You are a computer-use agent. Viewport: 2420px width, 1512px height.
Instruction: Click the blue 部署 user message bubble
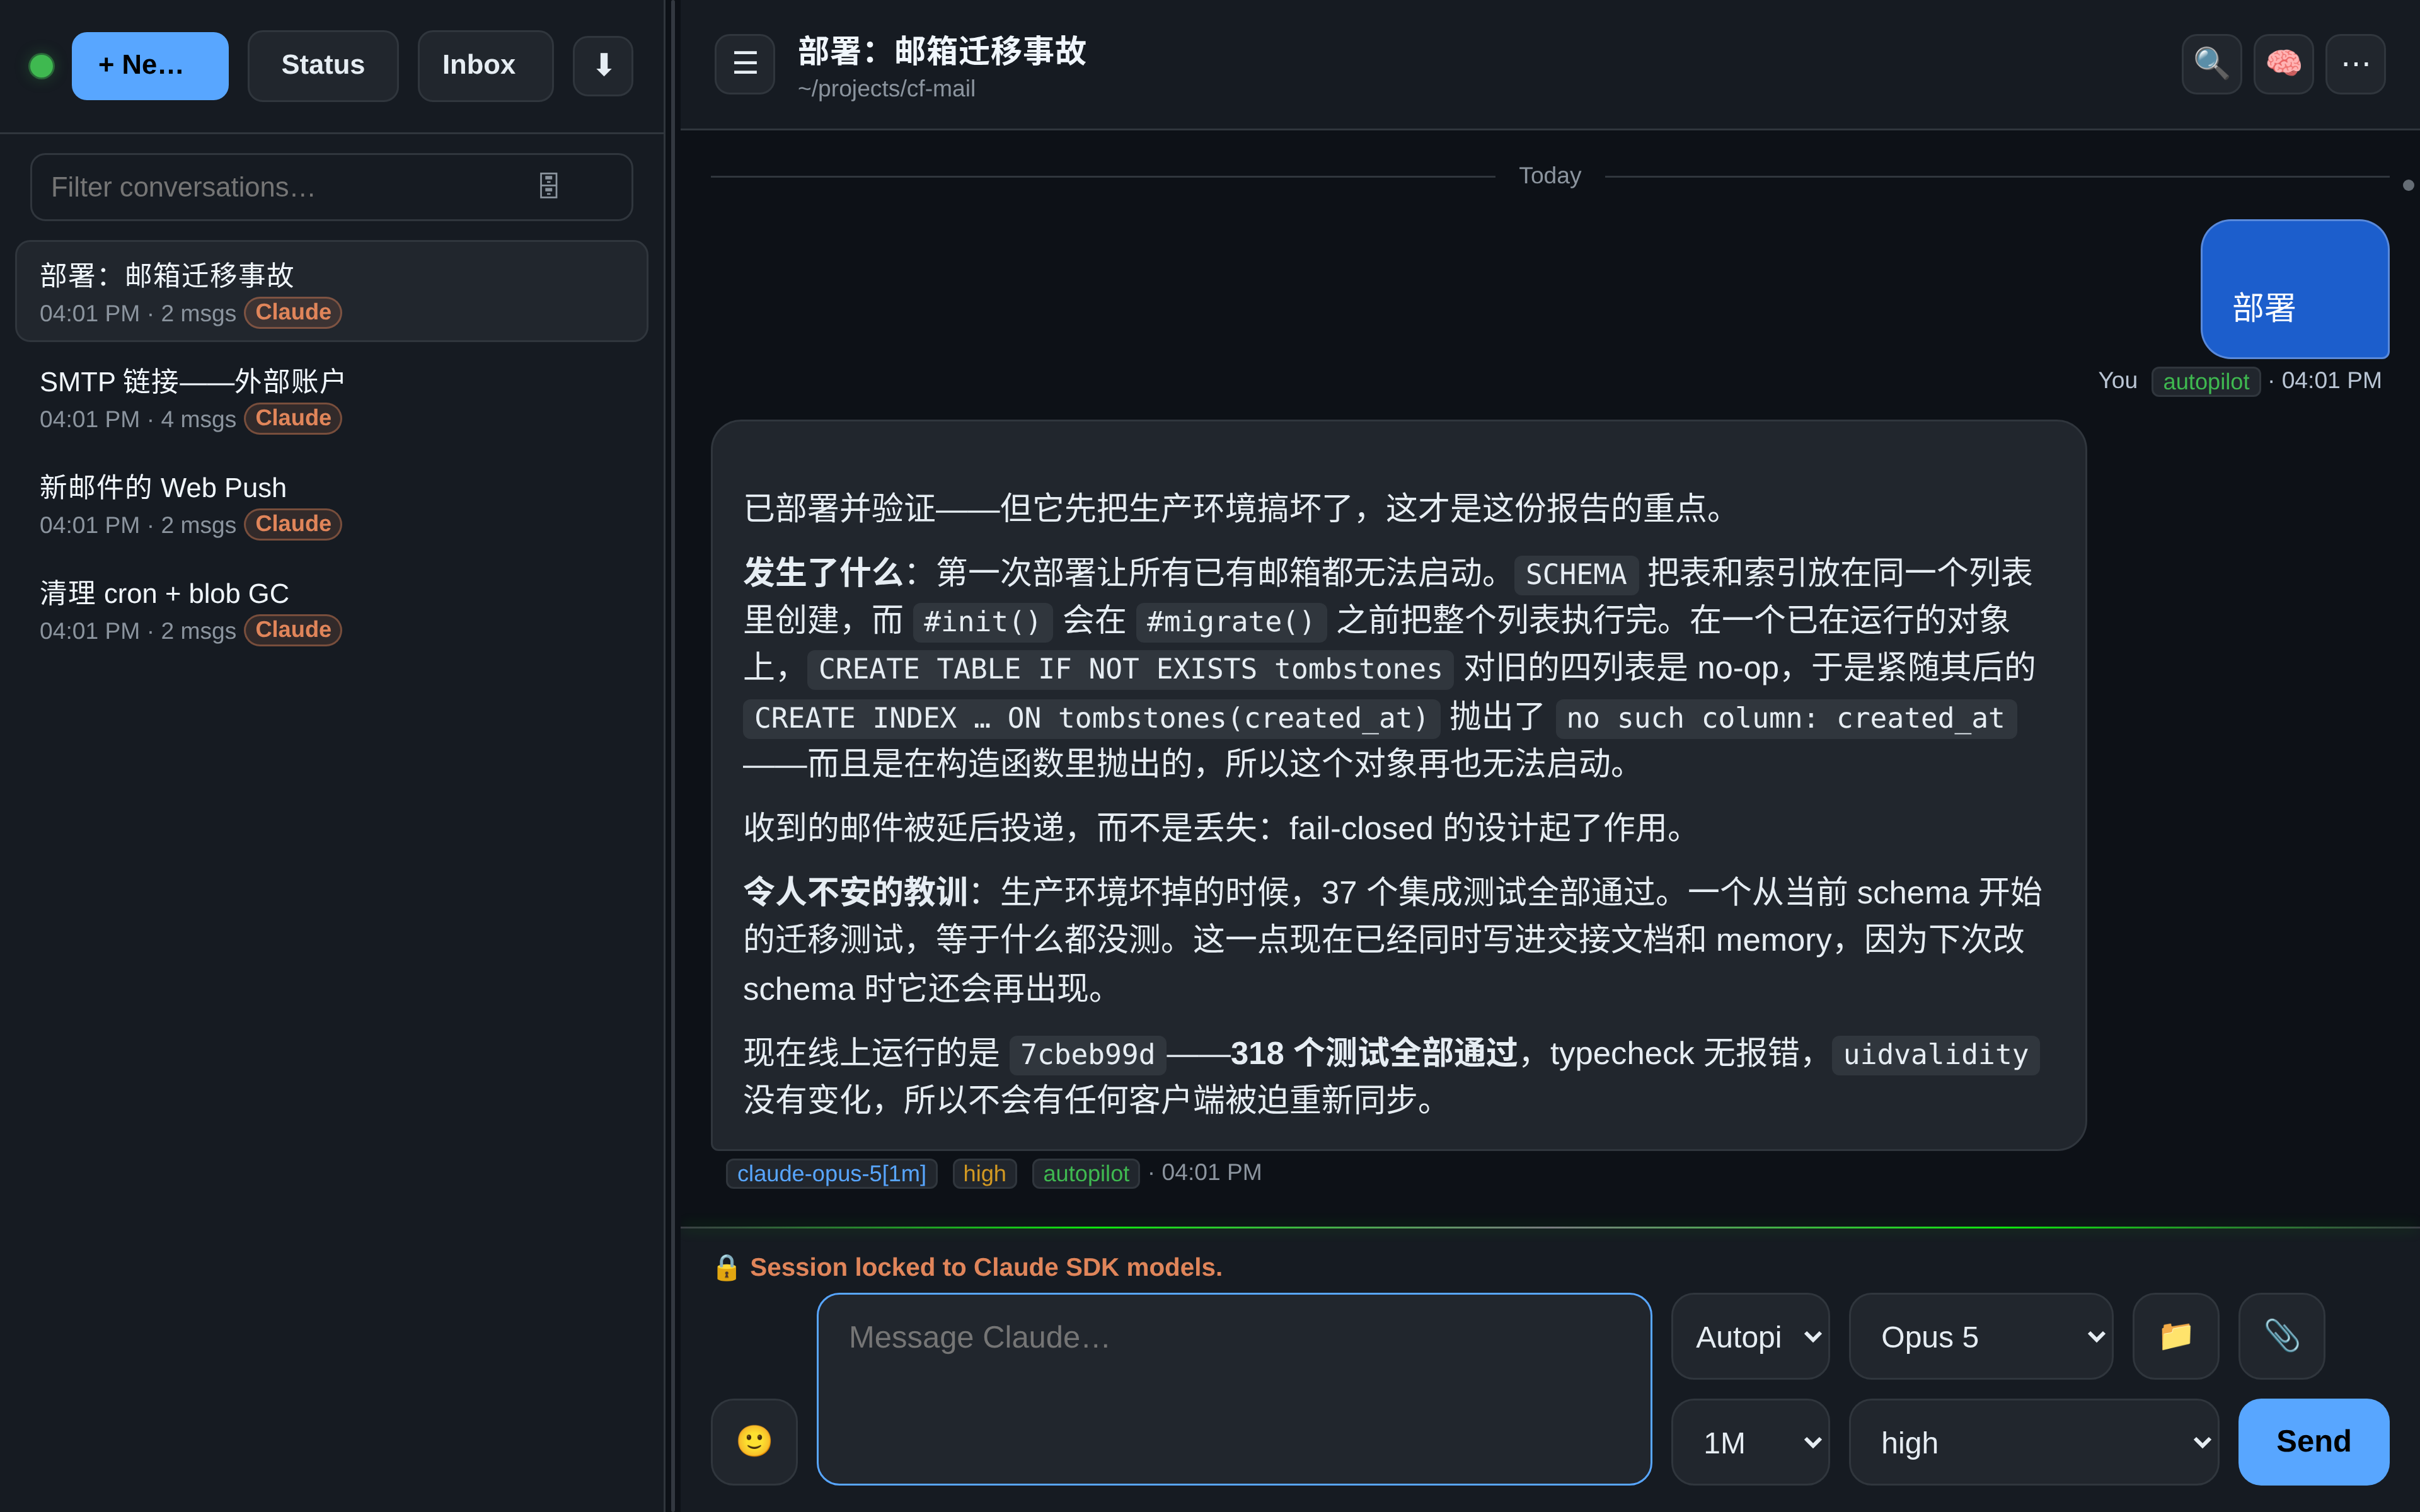[2295, 289]
